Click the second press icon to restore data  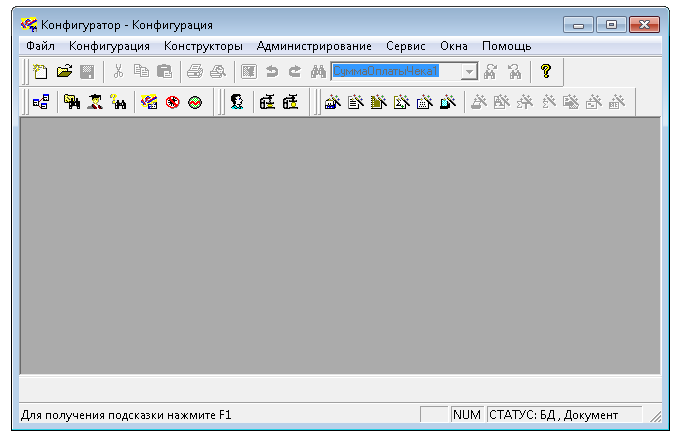point(291,102)
